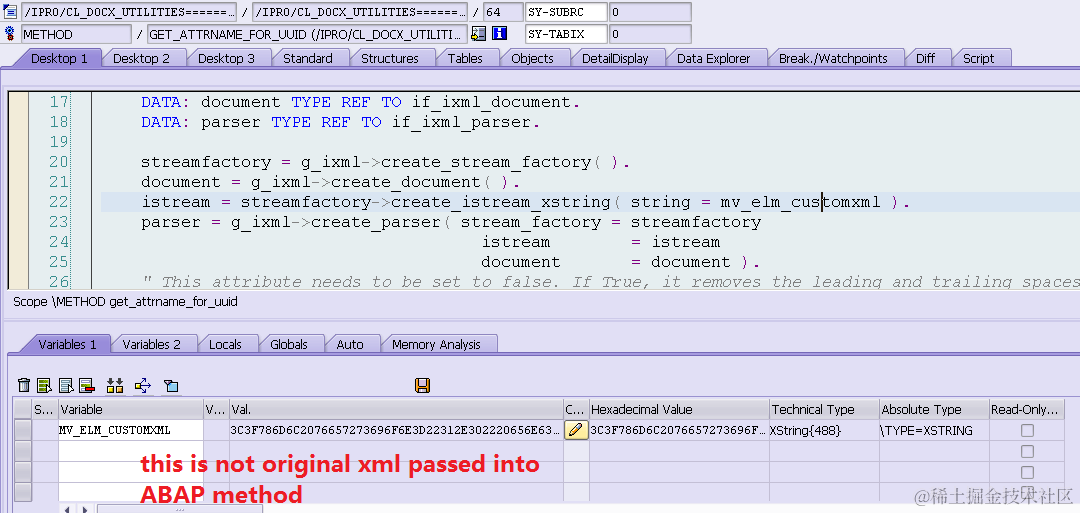Click the GET_ATTRNAME_FOR_UUID method name field
The height and width of the screenshot is (513, 1080).
pyautogui.click(x=307, y=34)
